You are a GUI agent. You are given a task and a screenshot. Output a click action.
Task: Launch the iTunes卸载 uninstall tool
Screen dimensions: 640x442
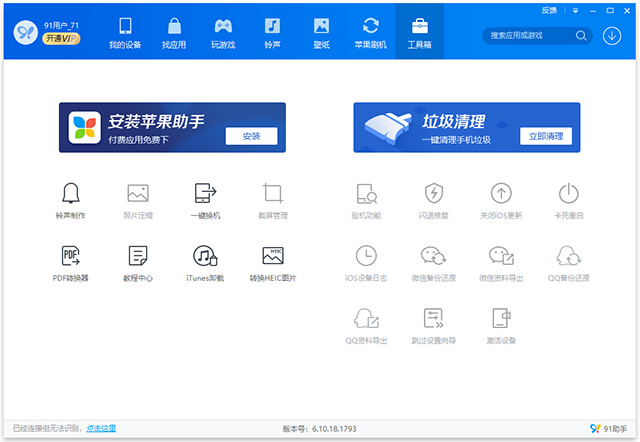point(205,263)
